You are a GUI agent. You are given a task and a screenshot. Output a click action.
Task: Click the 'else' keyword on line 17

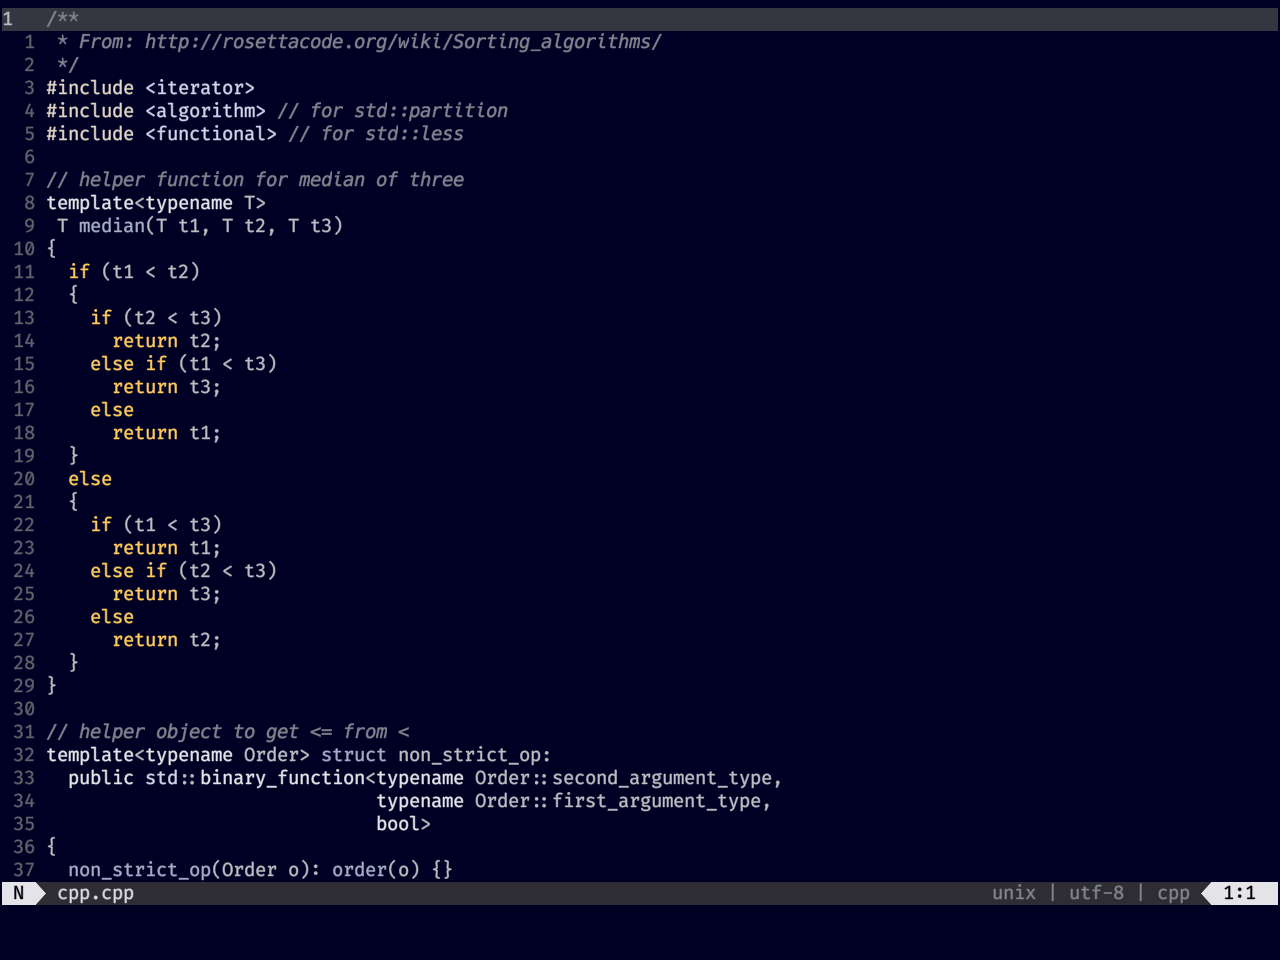[x=112, y=410]
